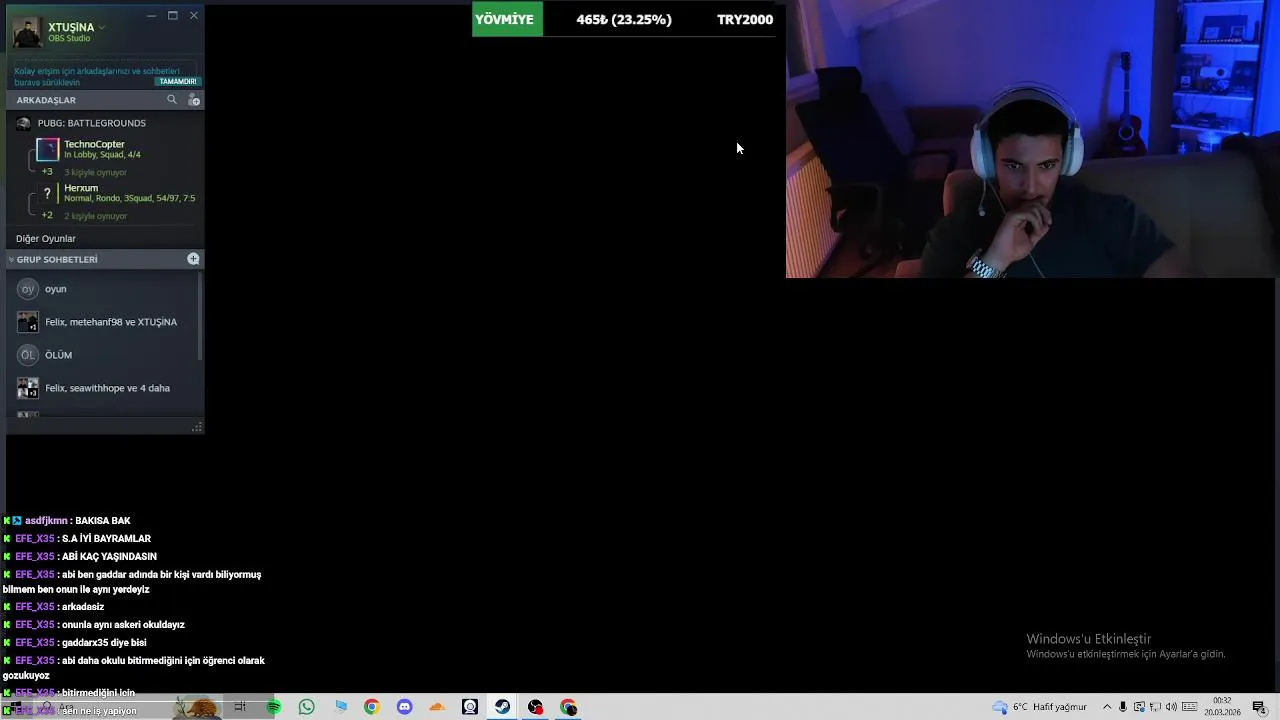The height and width of the screenshot is (720, 1280).
Task: Click the screen capture tray icon
Action: point(1139,707)
